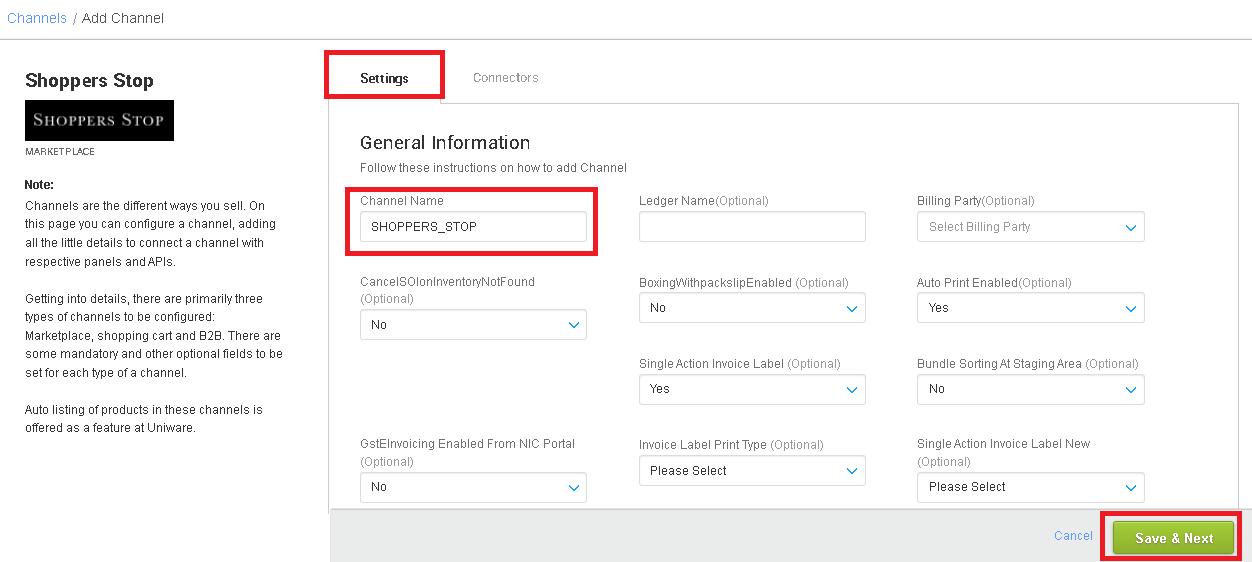Click the Save & Next button
The width and height of the screenshot is (1252, 562).
pyautogui.click(x=1174, y=538)
